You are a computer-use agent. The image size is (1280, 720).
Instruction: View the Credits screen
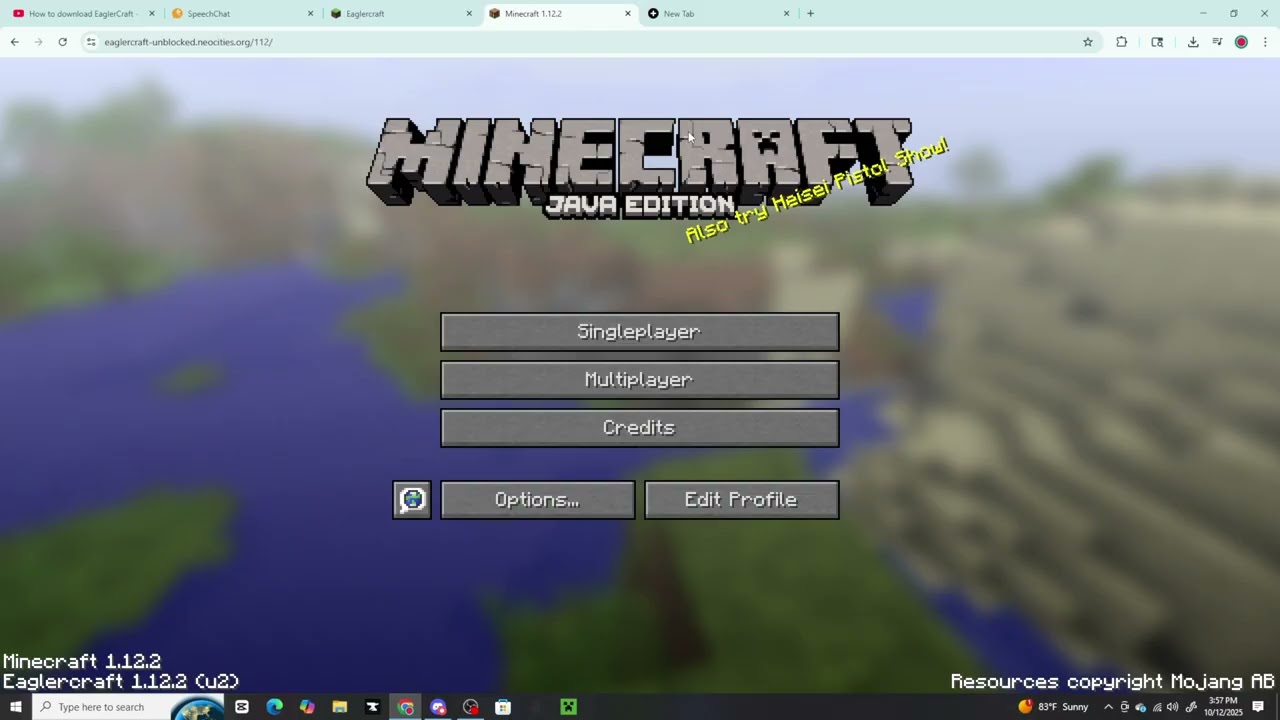pos(640,428)
